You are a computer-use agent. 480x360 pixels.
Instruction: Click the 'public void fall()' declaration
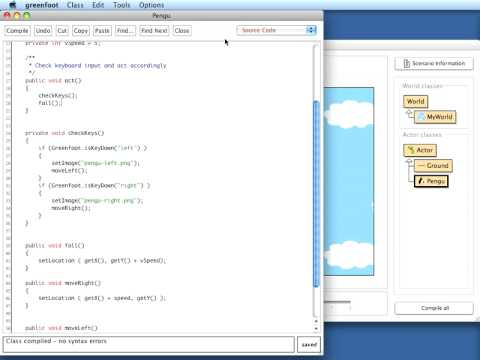tap(55, 246)
